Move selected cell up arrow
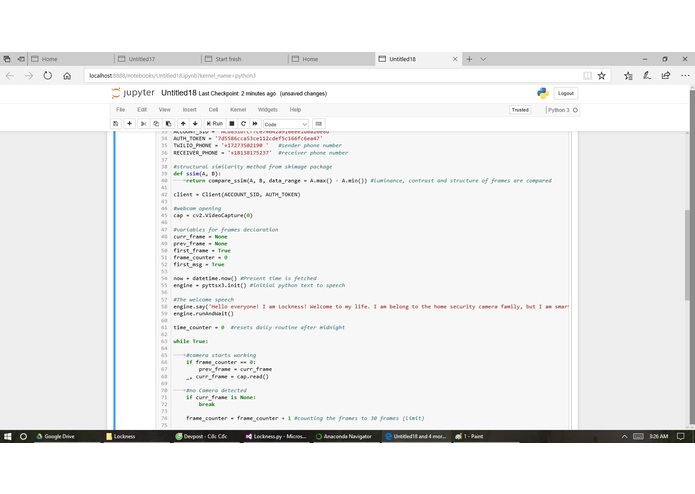 click(183, 124)
